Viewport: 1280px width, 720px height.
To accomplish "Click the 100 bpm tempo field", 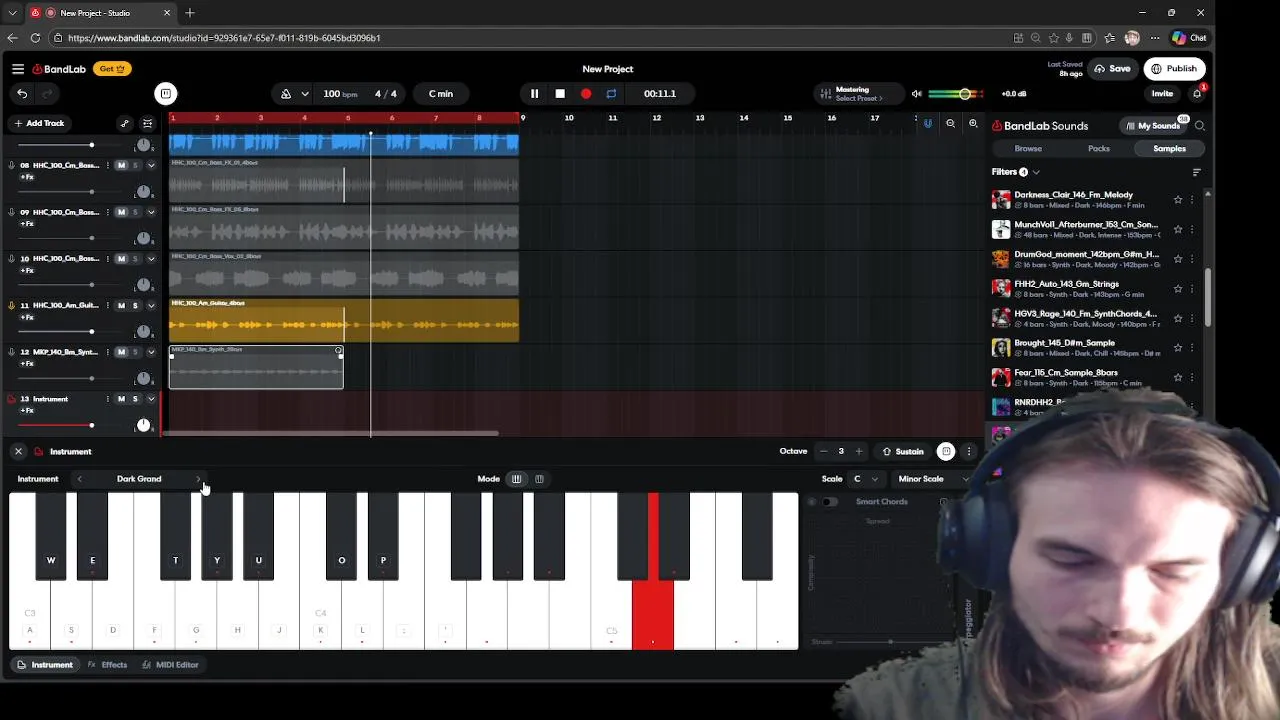I will tap(340, 94).
